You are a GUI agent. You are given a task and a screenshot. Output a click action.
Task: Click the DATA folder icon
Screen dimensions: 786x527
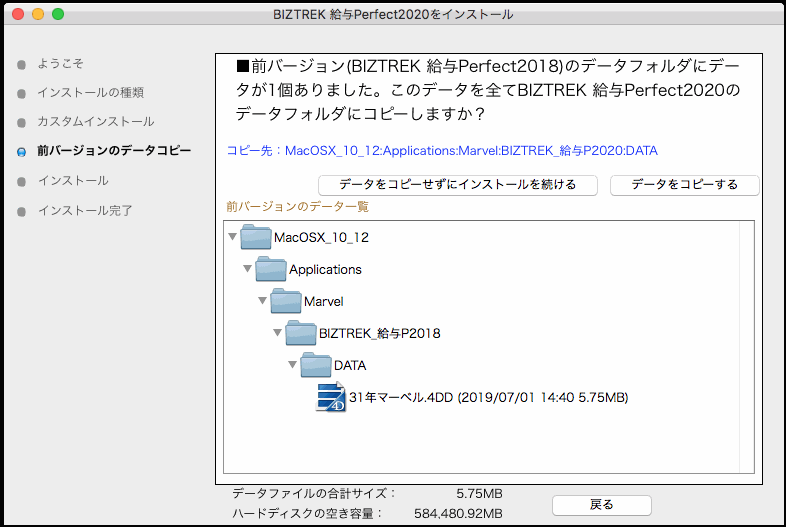(316, 365)
